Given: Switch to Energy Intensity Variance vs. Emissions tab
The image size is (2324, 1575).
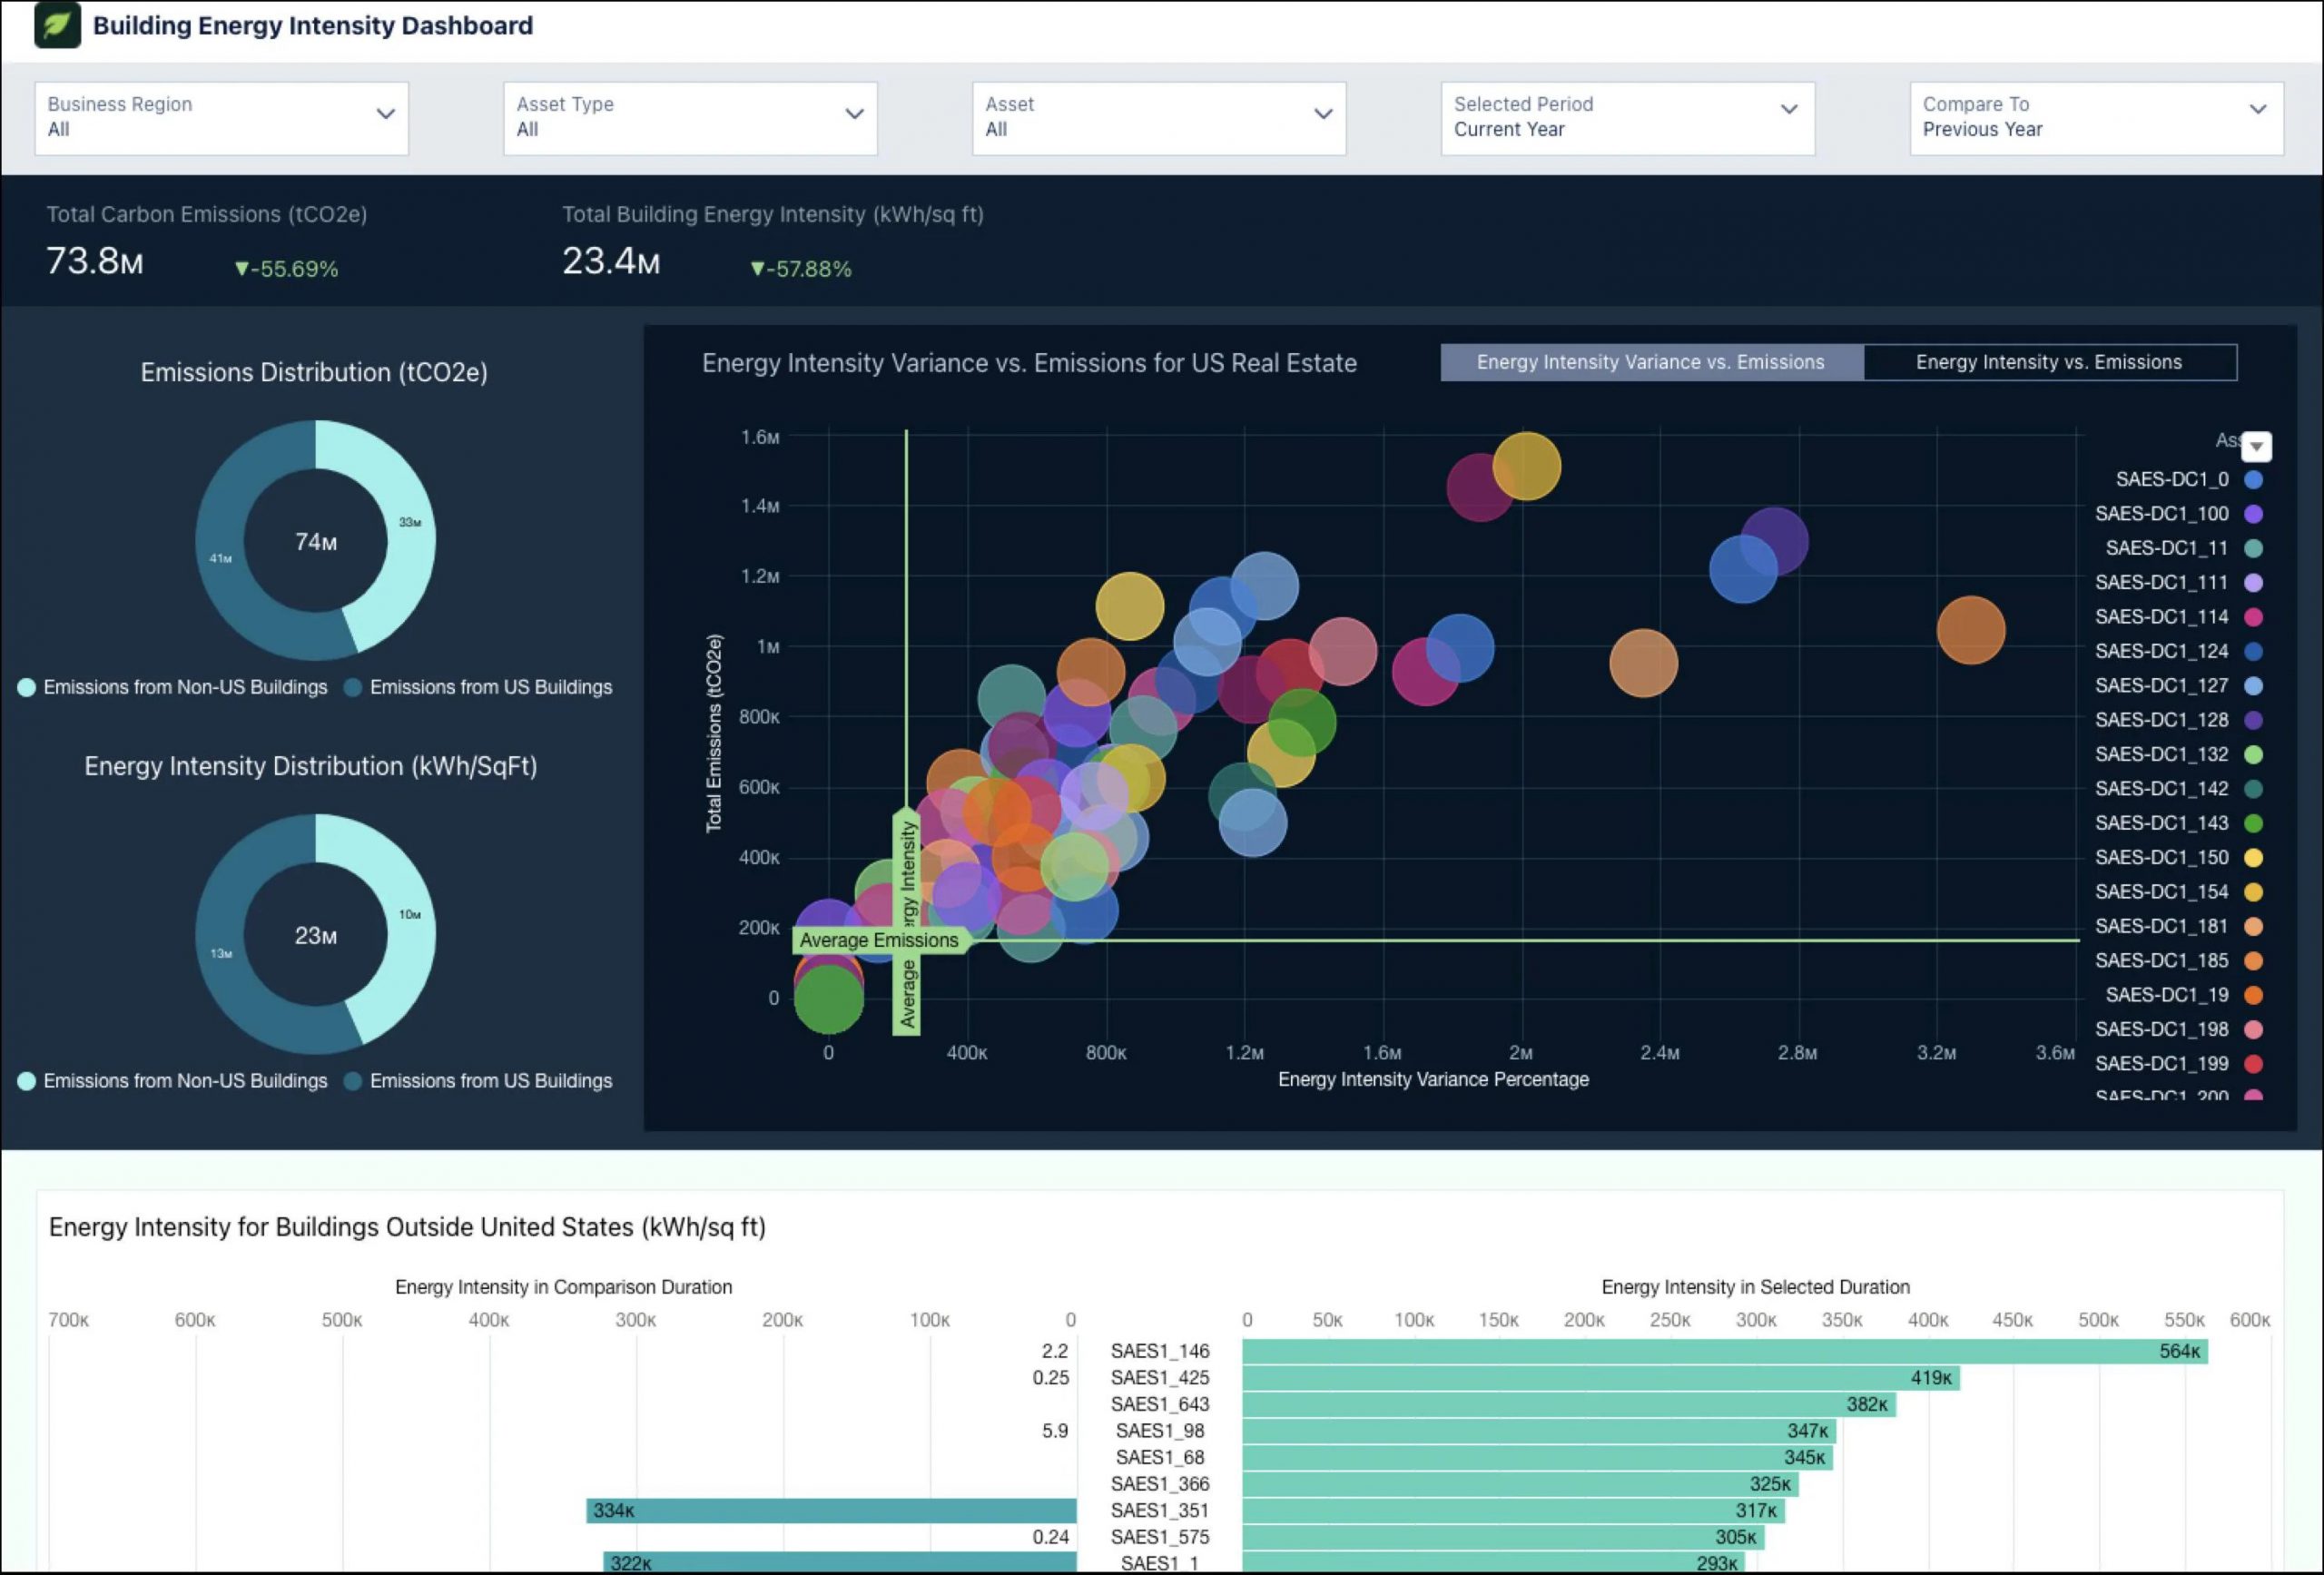Looking at the screenshot, I should pyautogui.click(x=1650, y=362).
